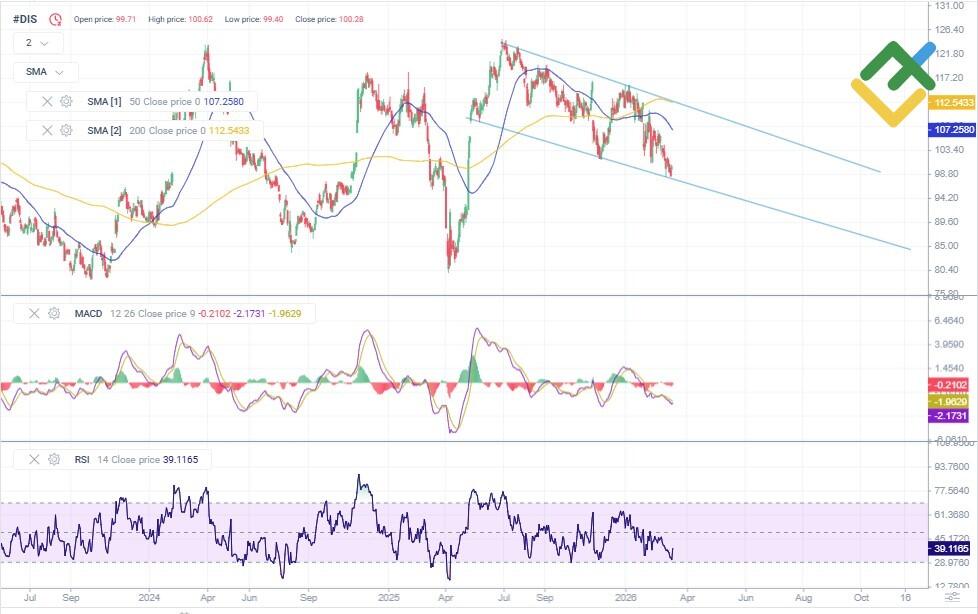Remove the RSI indicator

[x=34, y=459]
